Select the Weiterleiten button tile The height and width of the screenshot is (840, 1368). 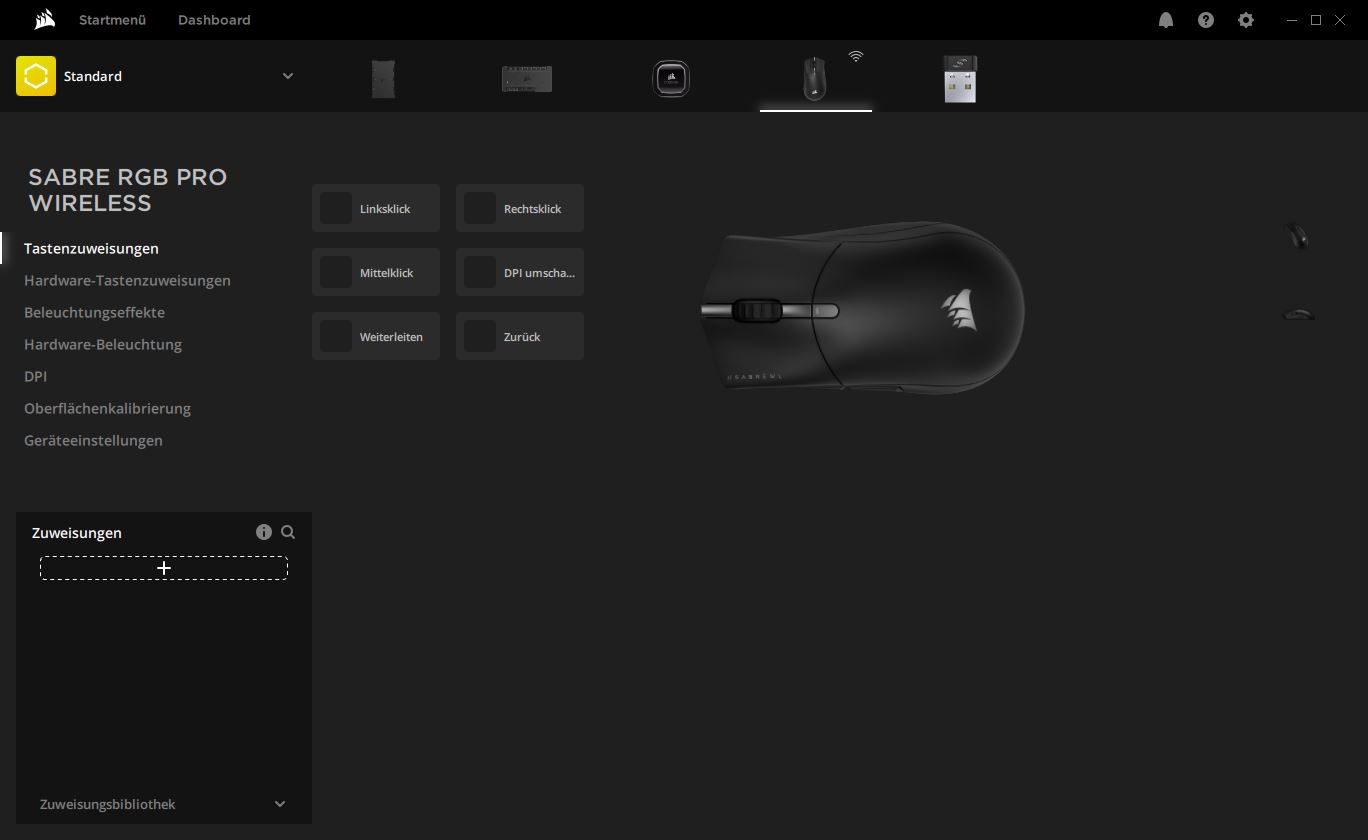pyautogui.click(x=376, y=336)
